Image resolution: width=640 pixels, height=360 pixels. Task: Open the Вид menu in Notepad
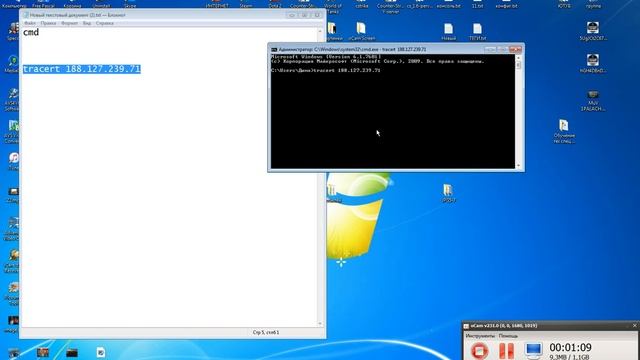point(87,23)
